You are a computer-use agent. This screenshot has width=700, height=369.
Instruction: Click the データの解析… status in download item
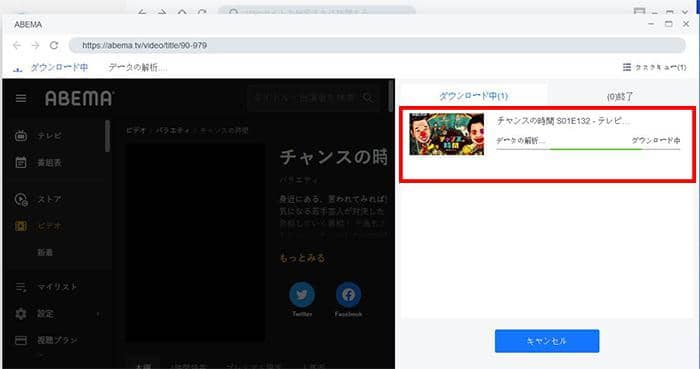(x=521, y=141)
